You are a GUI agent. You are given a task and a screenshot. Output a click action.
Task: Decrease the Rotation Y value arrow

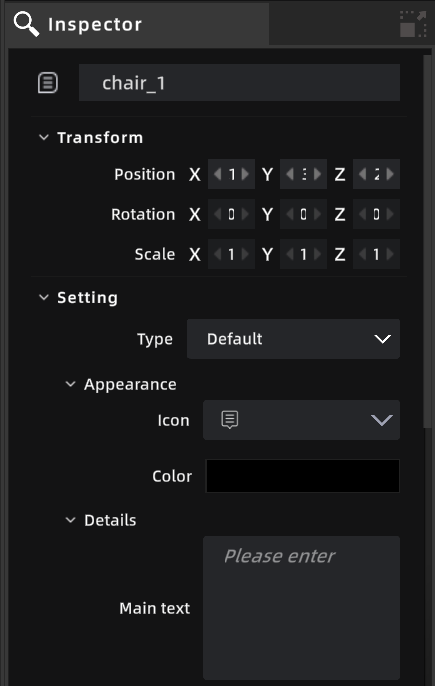[x=289, y=214]
